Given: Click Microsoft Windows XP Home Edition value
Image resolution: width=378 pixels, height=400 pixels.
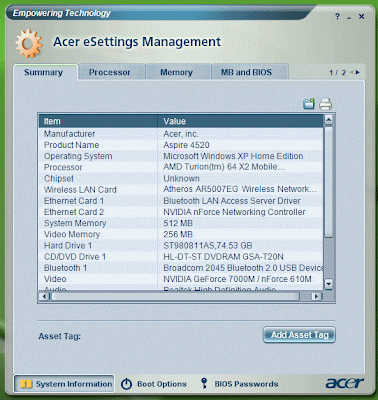Looking at the screenshot, I should pyautogui.click(x=233, y=156).
